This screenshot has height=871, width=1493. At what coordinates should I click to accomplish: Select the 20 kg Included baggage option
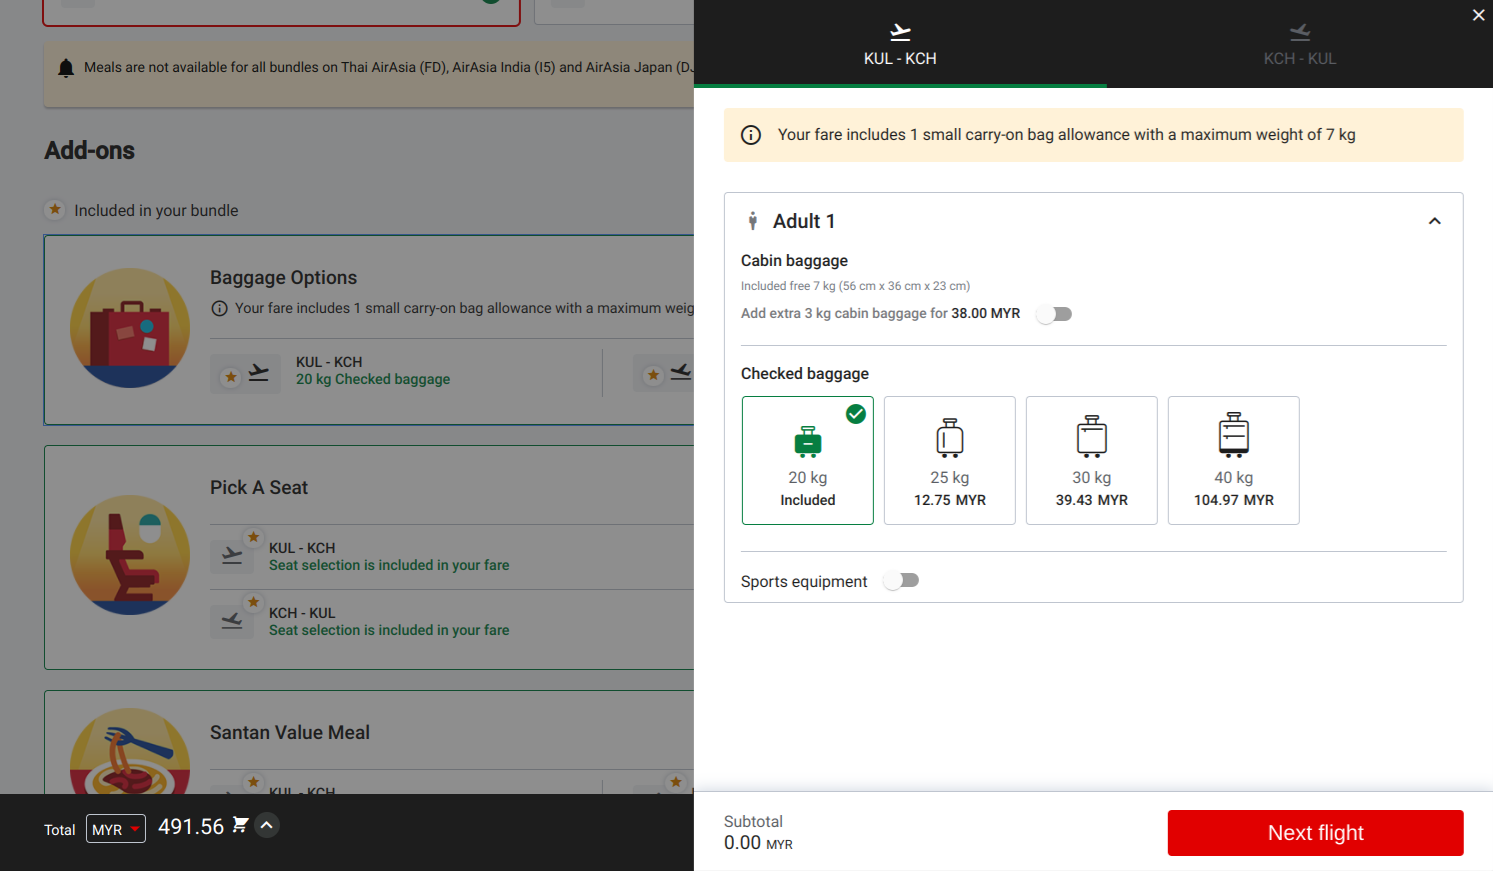[x=808, y=460]
